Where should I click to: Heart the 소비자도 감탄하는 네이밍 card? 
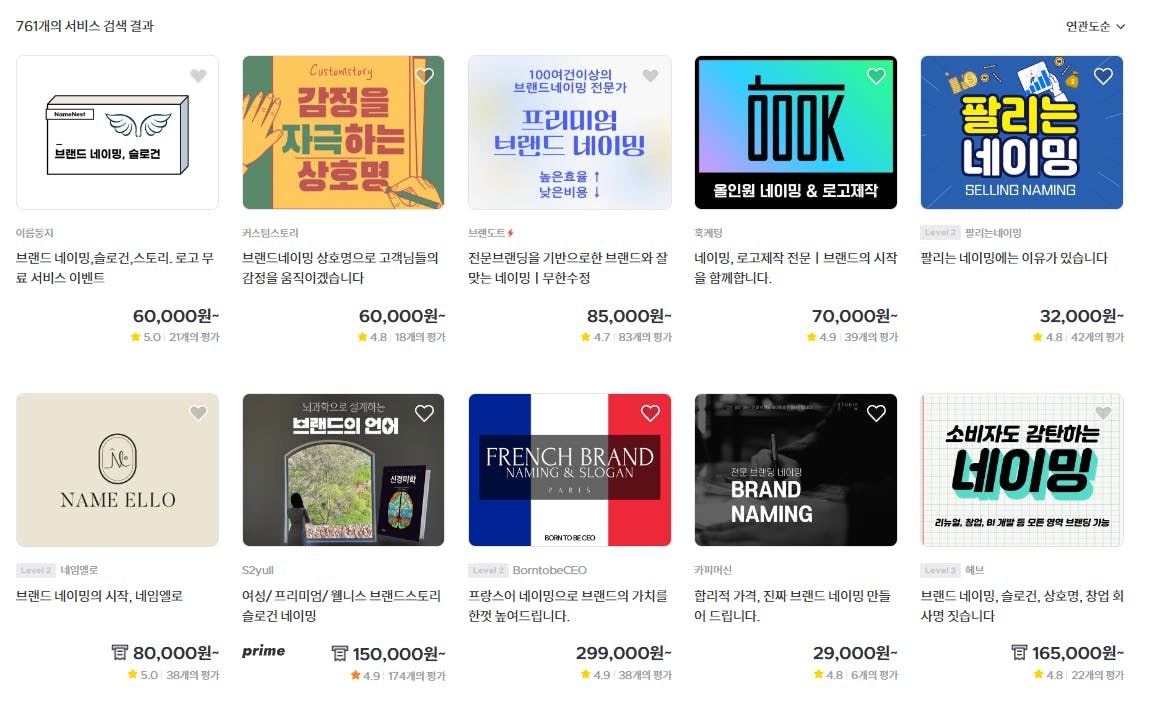tap(1102, 413)
